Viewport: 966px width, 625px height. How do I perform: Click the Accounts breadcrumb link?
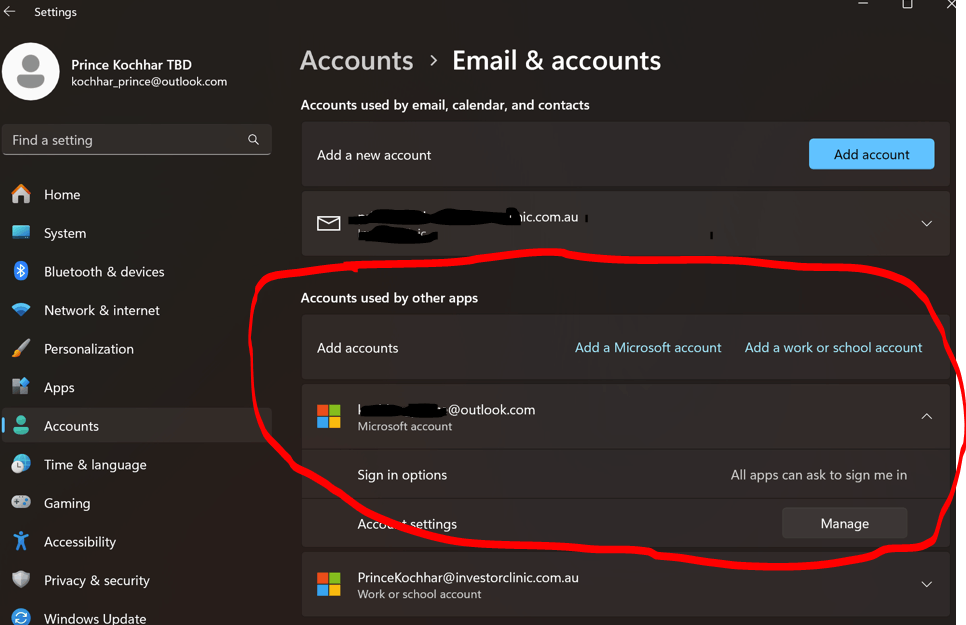356,60
